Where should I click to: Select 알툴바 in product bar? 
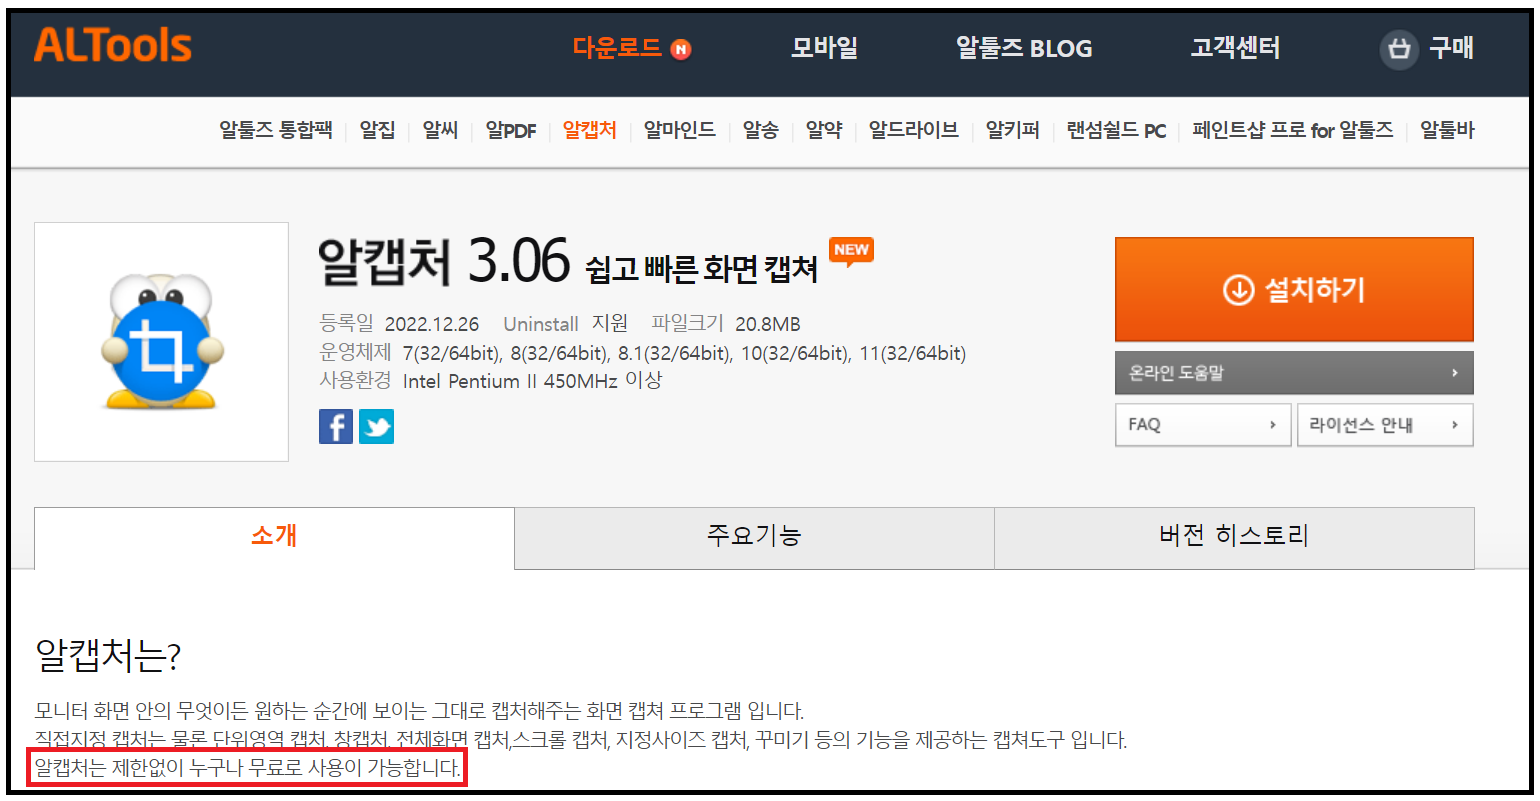click(1447, 130)
